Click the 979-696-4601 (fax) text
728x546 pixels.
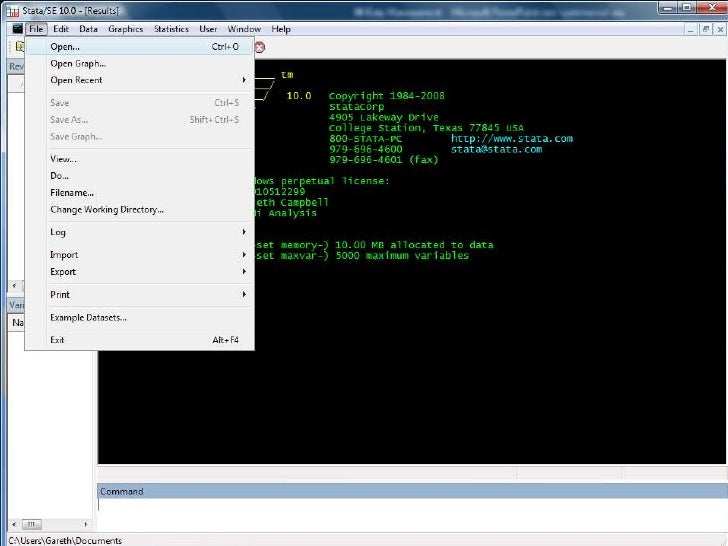[x=384, y=160]
